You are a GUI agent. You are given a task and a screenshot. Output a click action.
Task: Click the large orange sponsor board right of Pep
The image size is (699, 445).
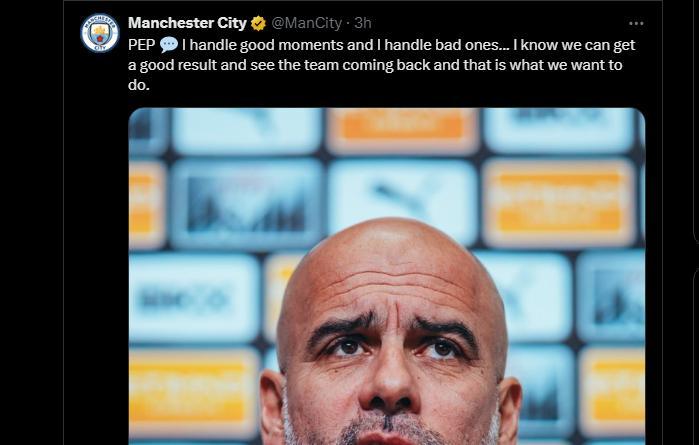pos(559,203)
